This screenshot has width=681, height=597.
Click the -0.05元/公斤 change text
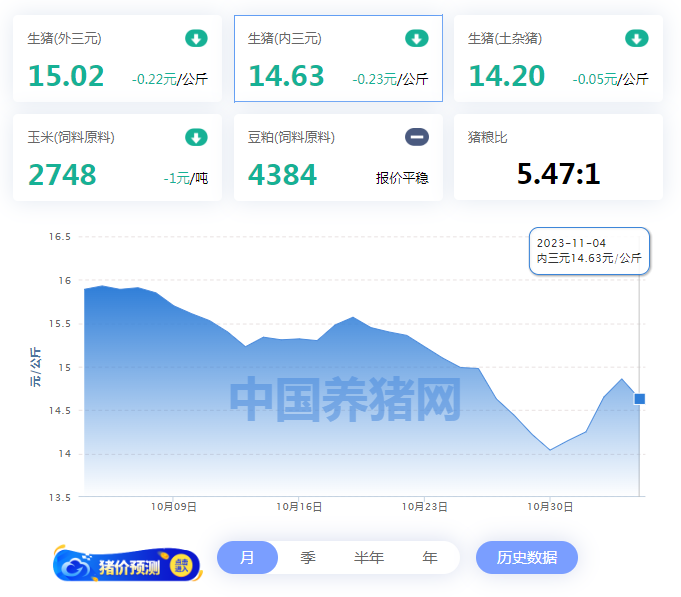tap(610, 79)
